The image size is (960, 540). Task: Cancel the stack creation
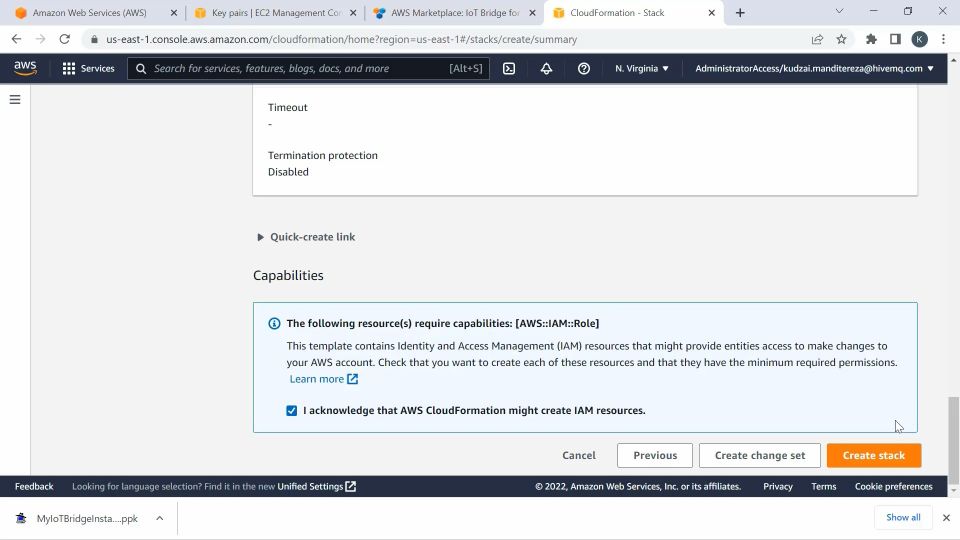(x=579, y=456)
